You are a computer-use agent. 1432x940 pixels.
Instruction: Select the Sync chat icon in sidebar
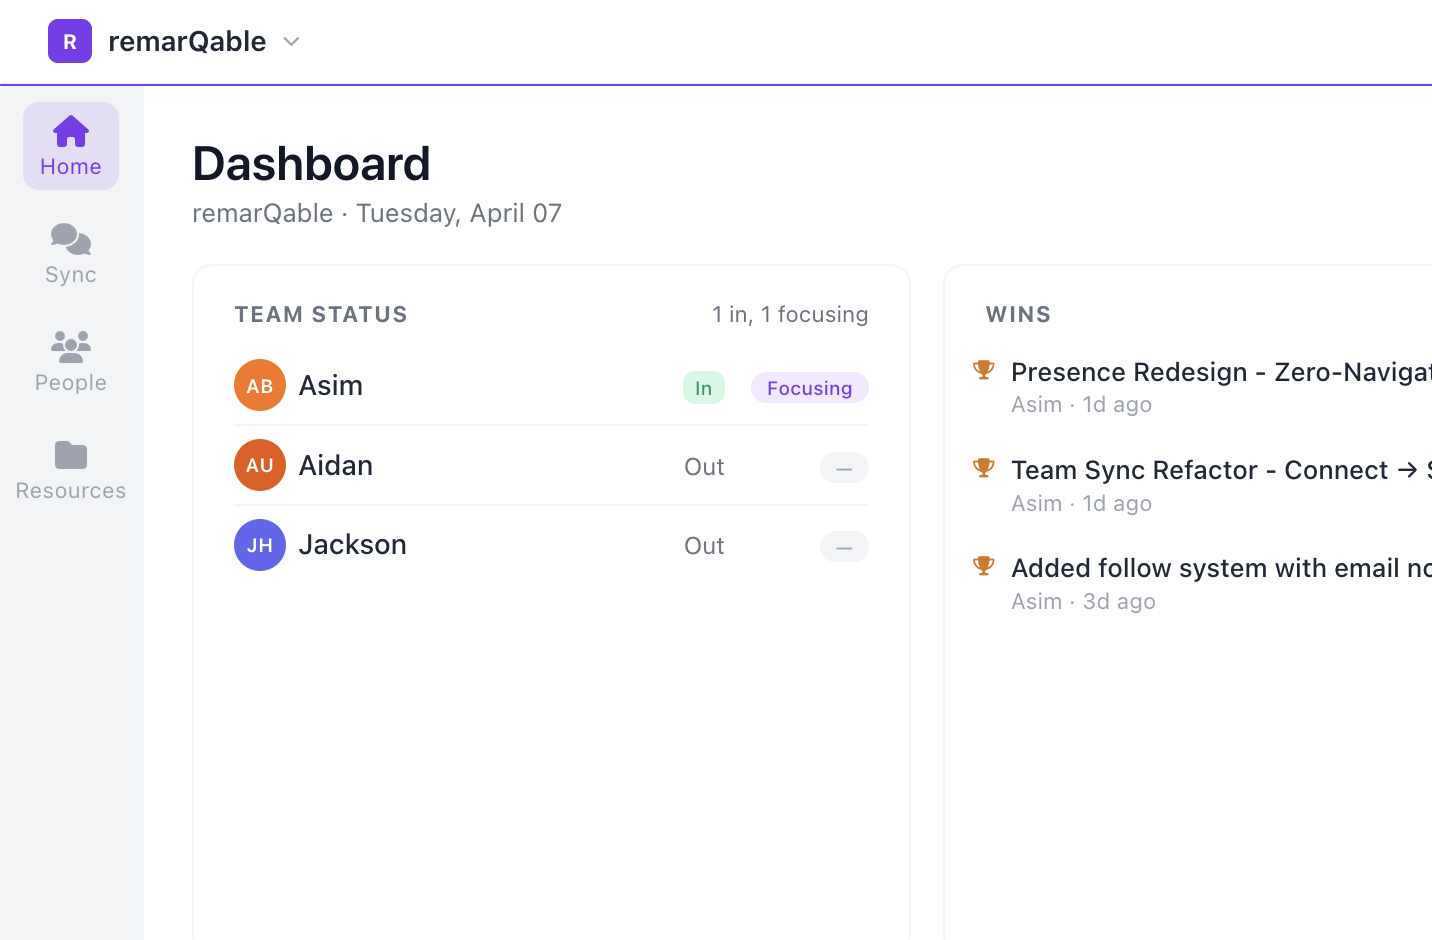coord(70,239)
